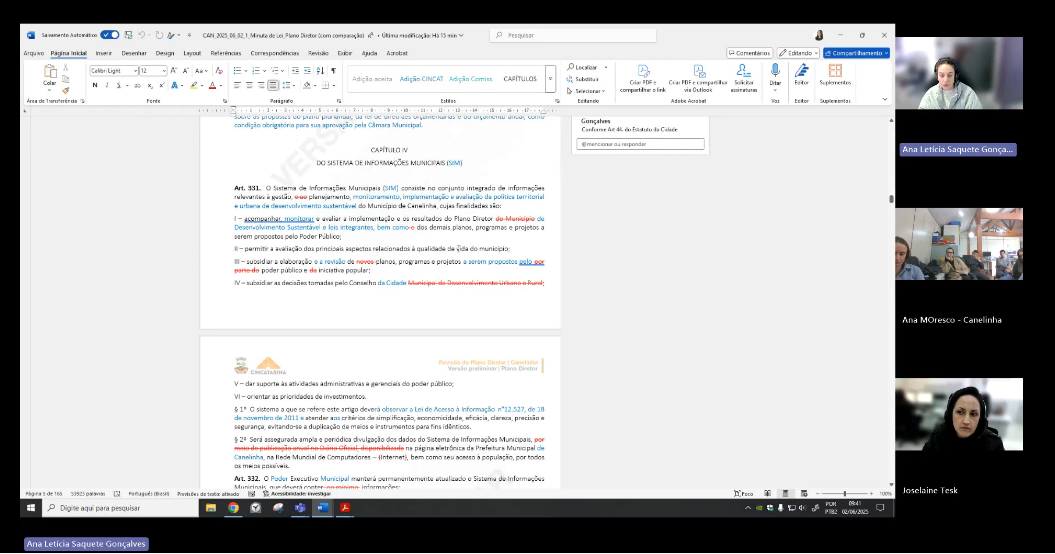Toggle italic formatting
This screenshot has height=554, width=1055.
[x=106, y=85]
